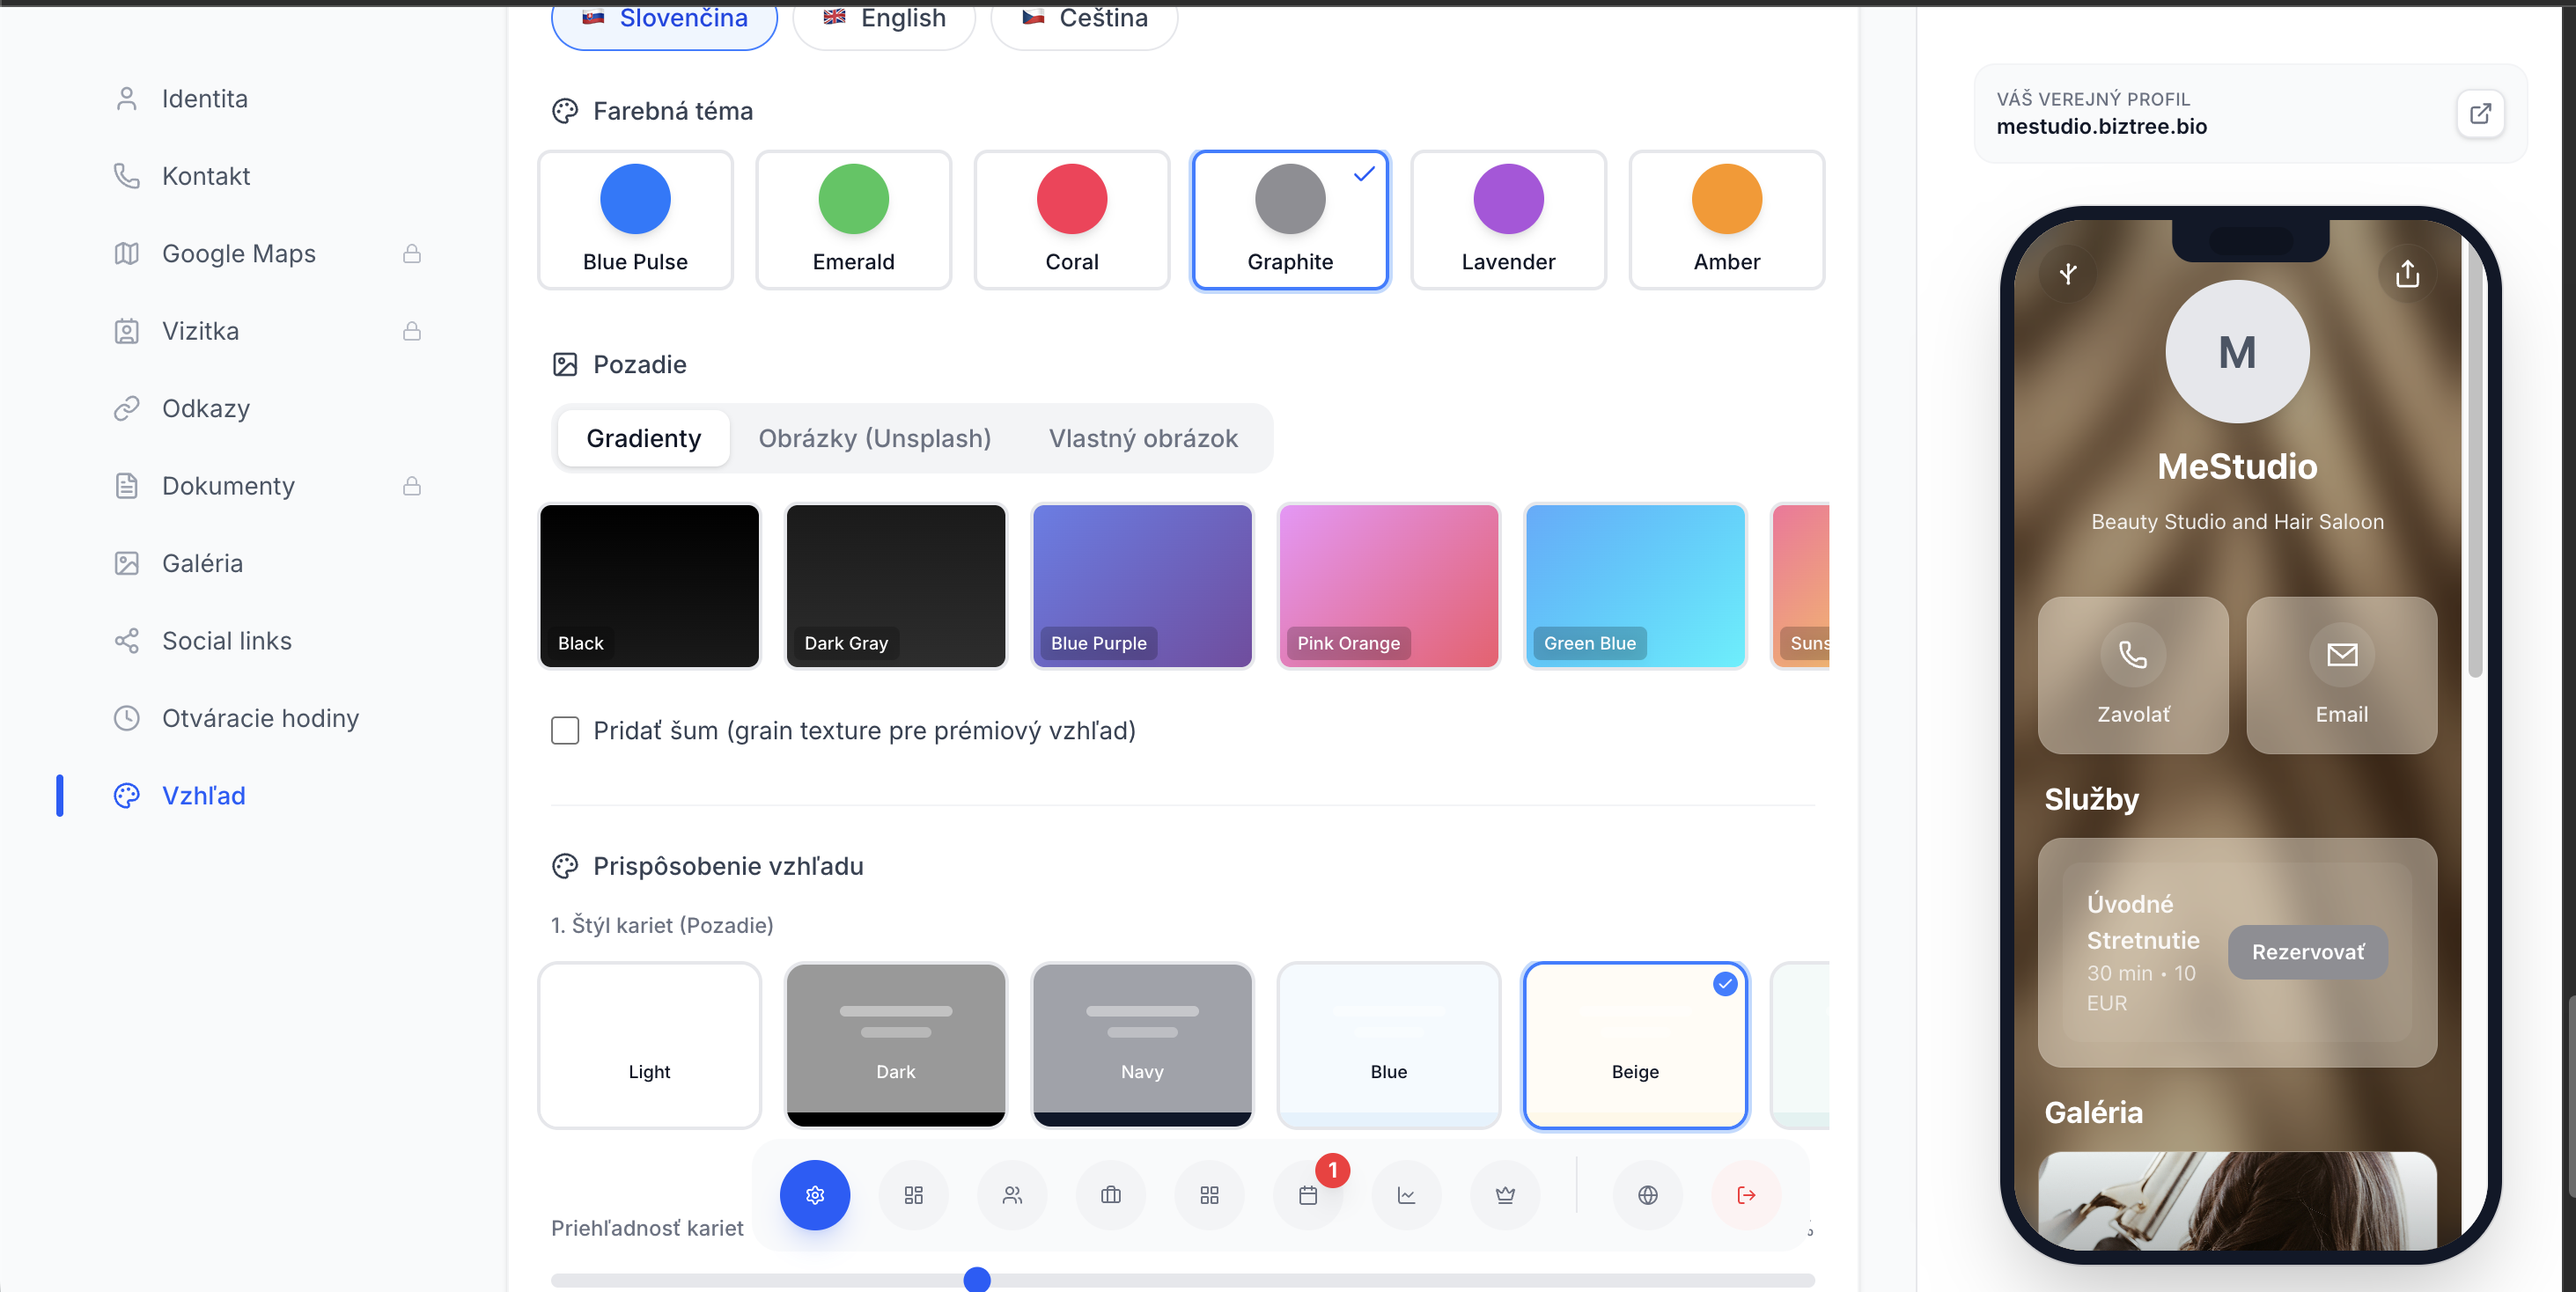Click the Priehľadnosť kariet slider handle
The width and height of the screenshot is (2576, 1292).
976,1278
